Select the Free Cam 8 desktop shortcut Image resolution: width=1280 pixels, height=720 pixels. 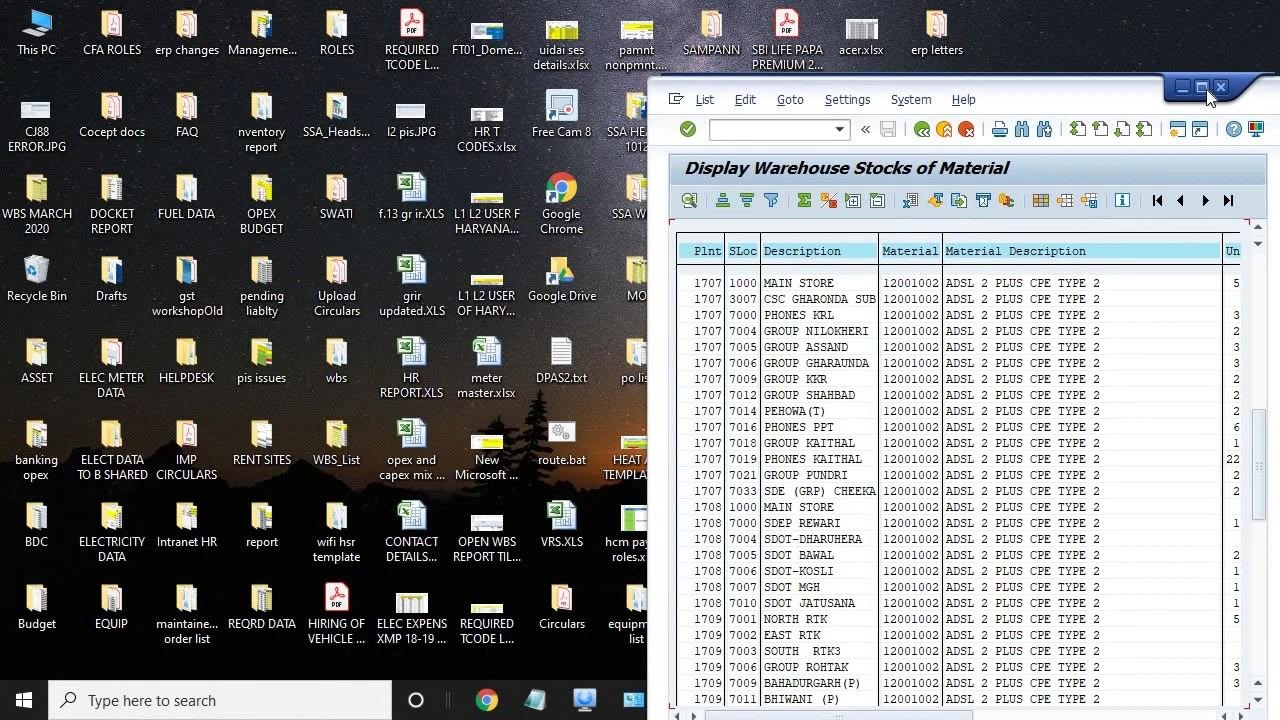(562, 115)
